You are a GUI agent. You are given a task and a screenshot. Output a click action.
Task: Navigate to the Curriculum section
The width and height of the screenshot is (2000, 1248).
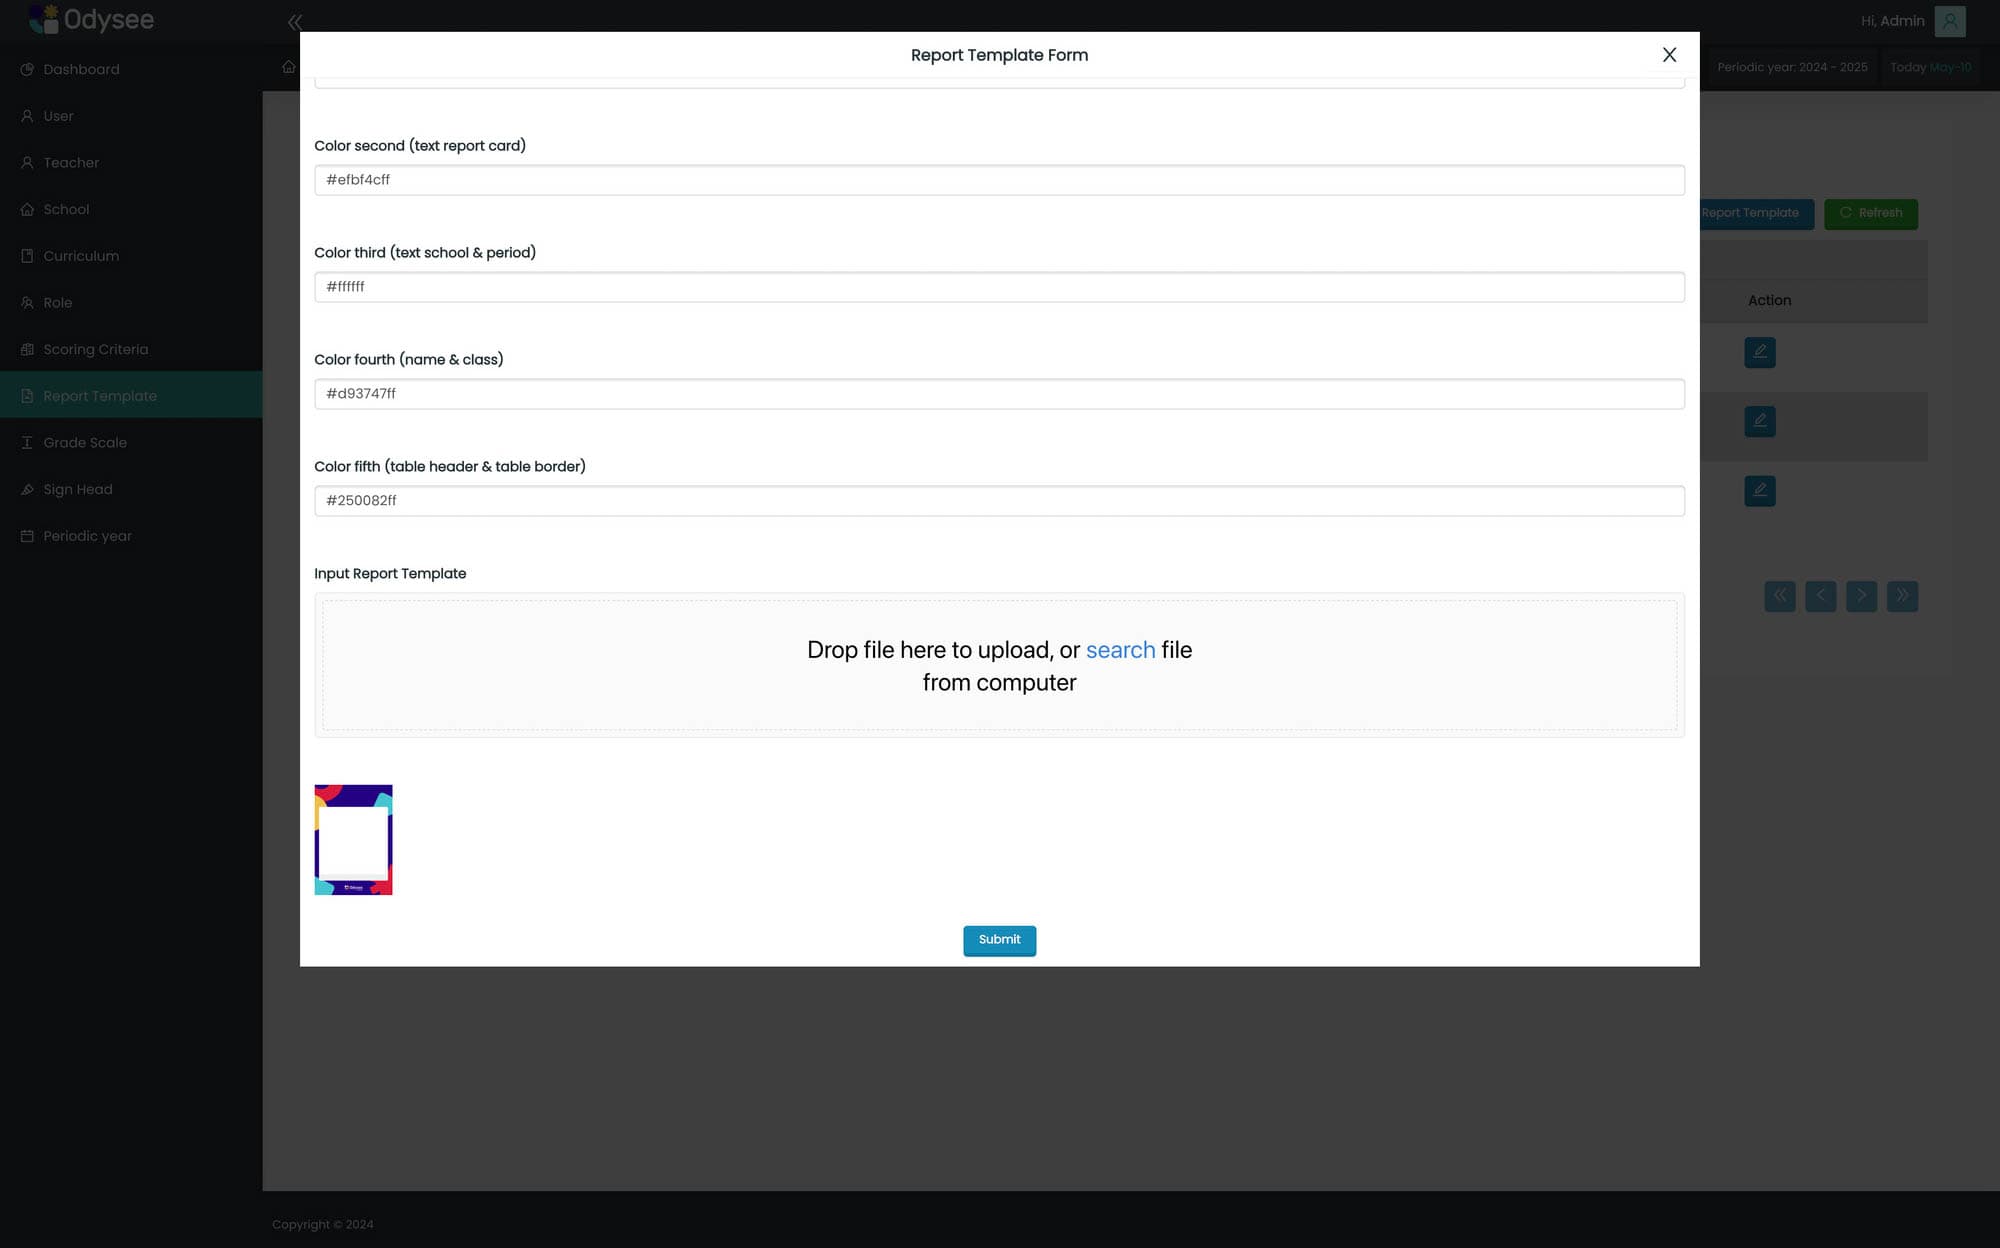[x=80, y=256]
